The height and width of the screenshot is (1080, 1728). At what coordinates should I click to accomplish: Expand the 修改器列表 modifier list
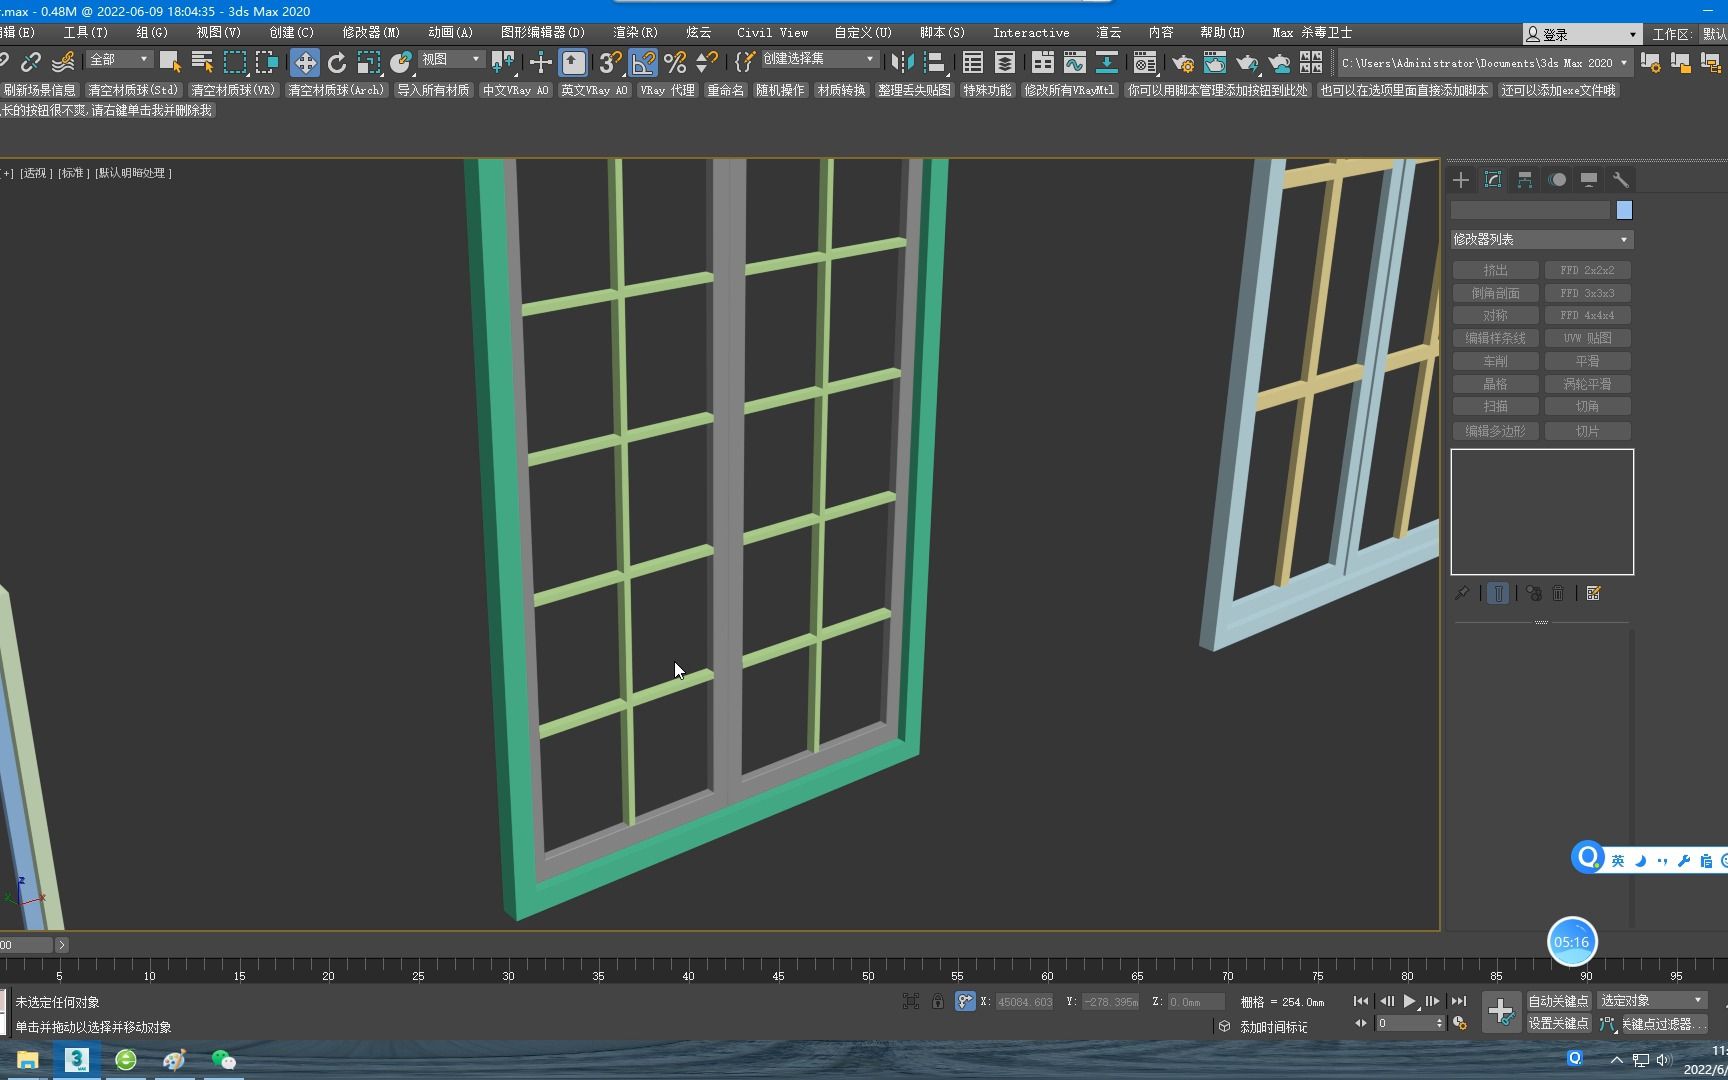(1542, 240)
